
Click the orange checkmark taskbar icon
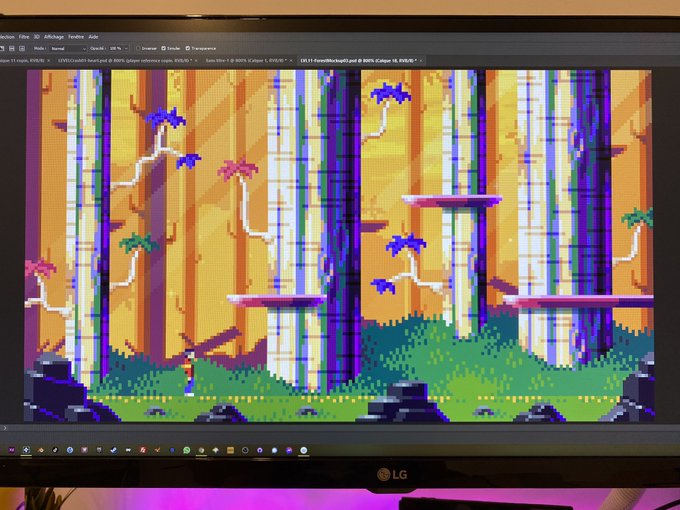157,450
